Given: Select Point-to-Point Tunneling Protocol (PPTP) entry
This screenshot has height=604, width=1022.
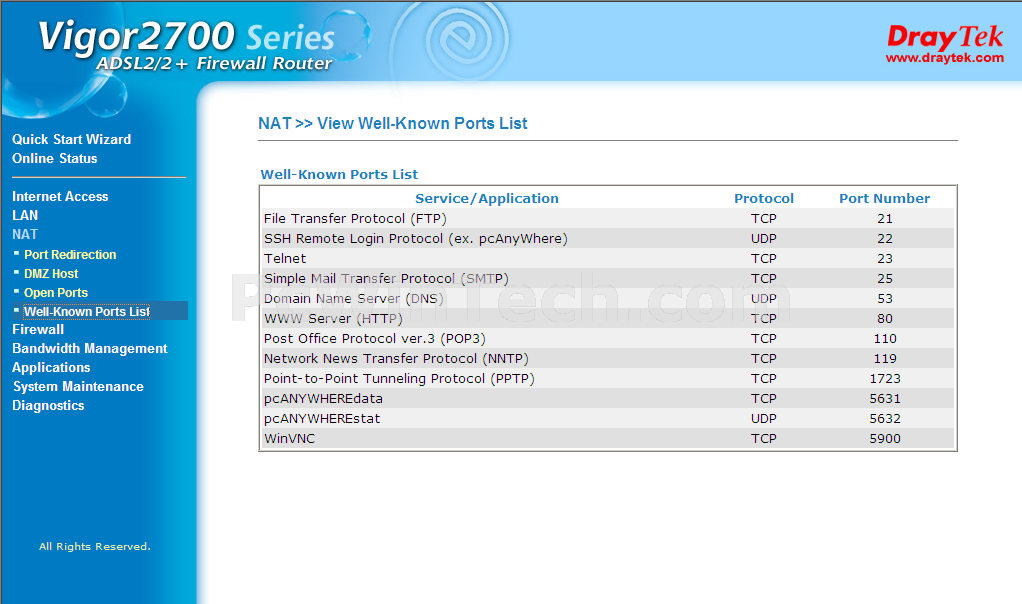Looking at the screenshot, I should [399, 379].
